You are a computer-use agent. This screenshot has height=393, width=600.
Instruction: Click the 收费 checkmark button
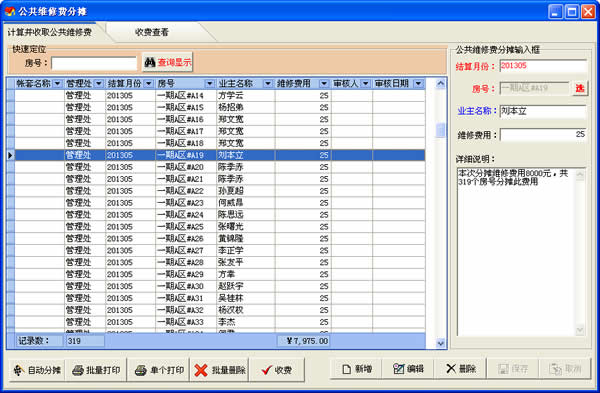[277, 370]
